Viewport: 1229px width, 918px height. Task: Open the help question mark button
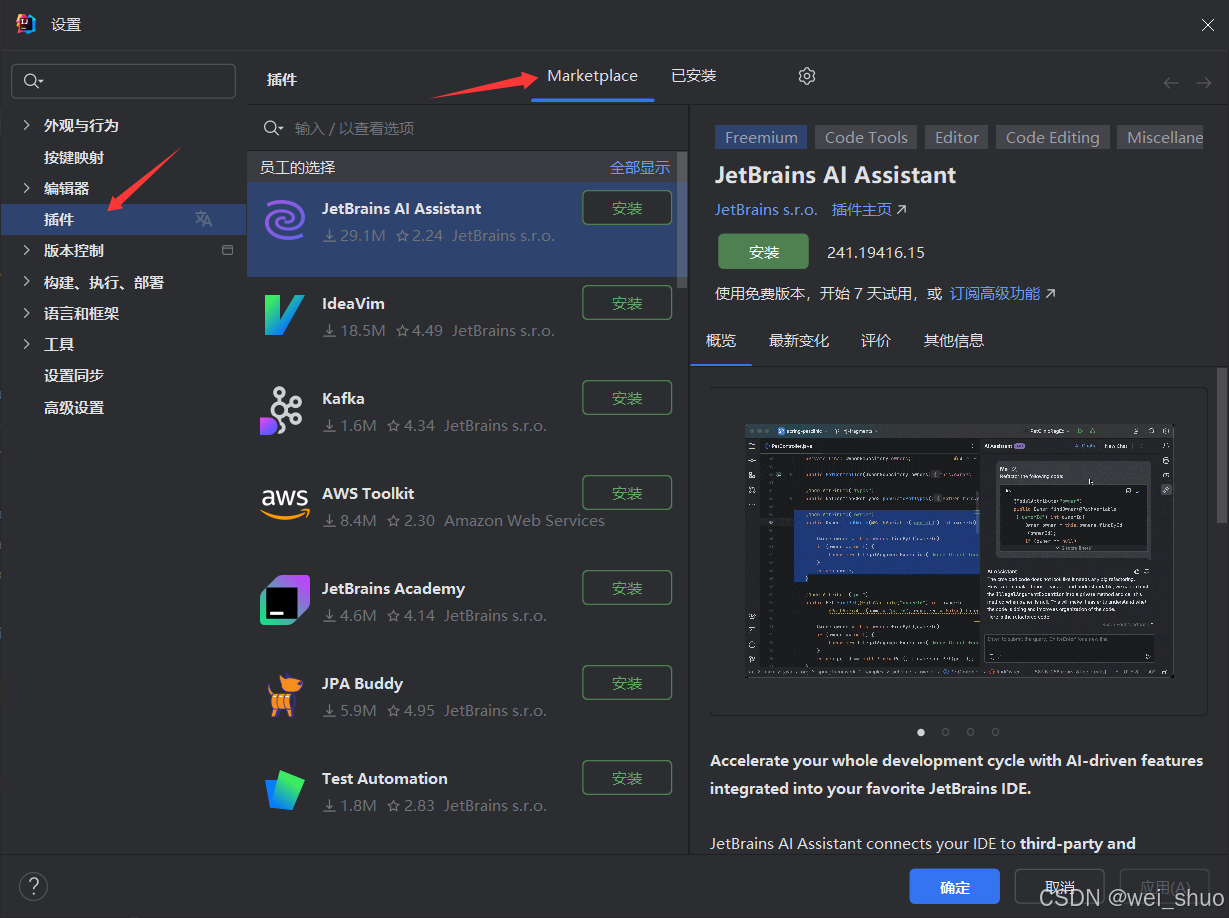click(x=33, y=885)
